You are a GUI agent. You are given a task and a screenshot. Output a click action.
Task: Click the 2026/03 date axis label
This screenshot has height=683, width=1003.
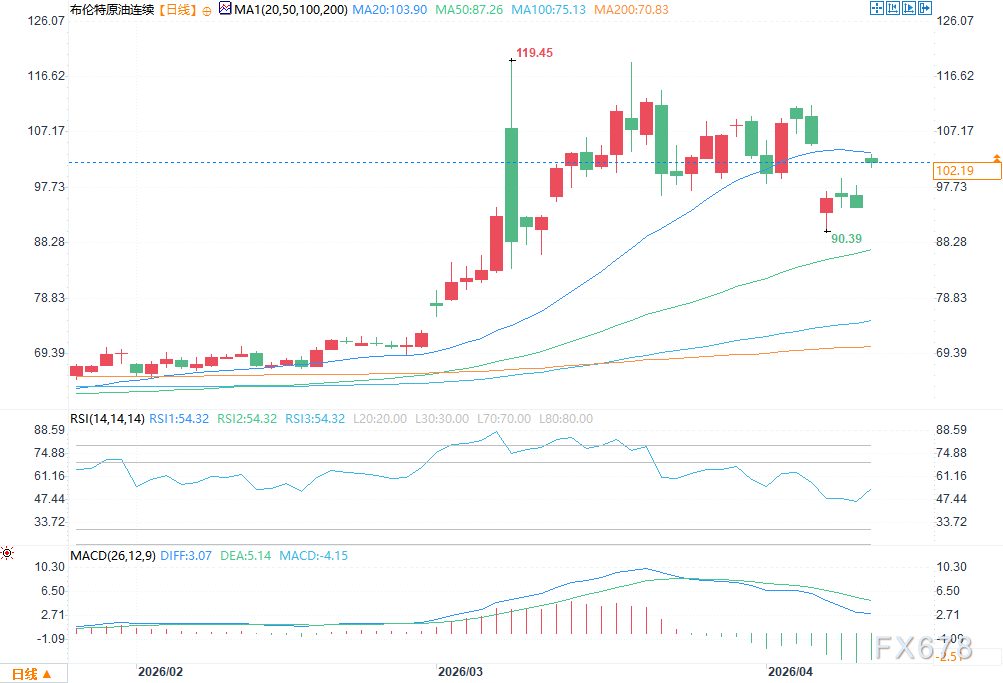pos(461,671)
